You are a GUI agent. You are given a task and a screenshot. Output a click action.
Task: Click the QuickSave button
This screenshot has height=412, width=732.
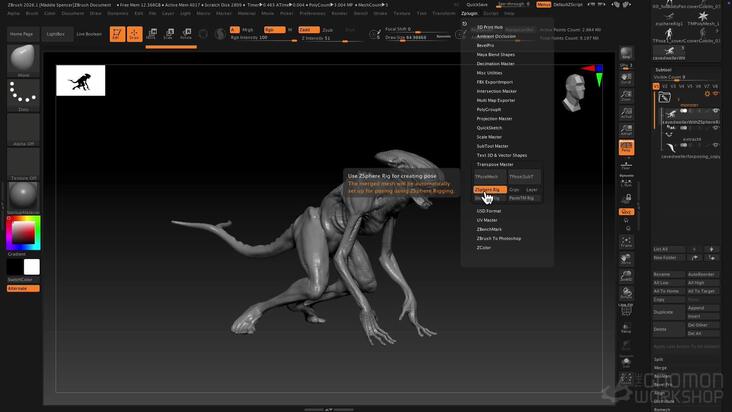pos(477,4)
